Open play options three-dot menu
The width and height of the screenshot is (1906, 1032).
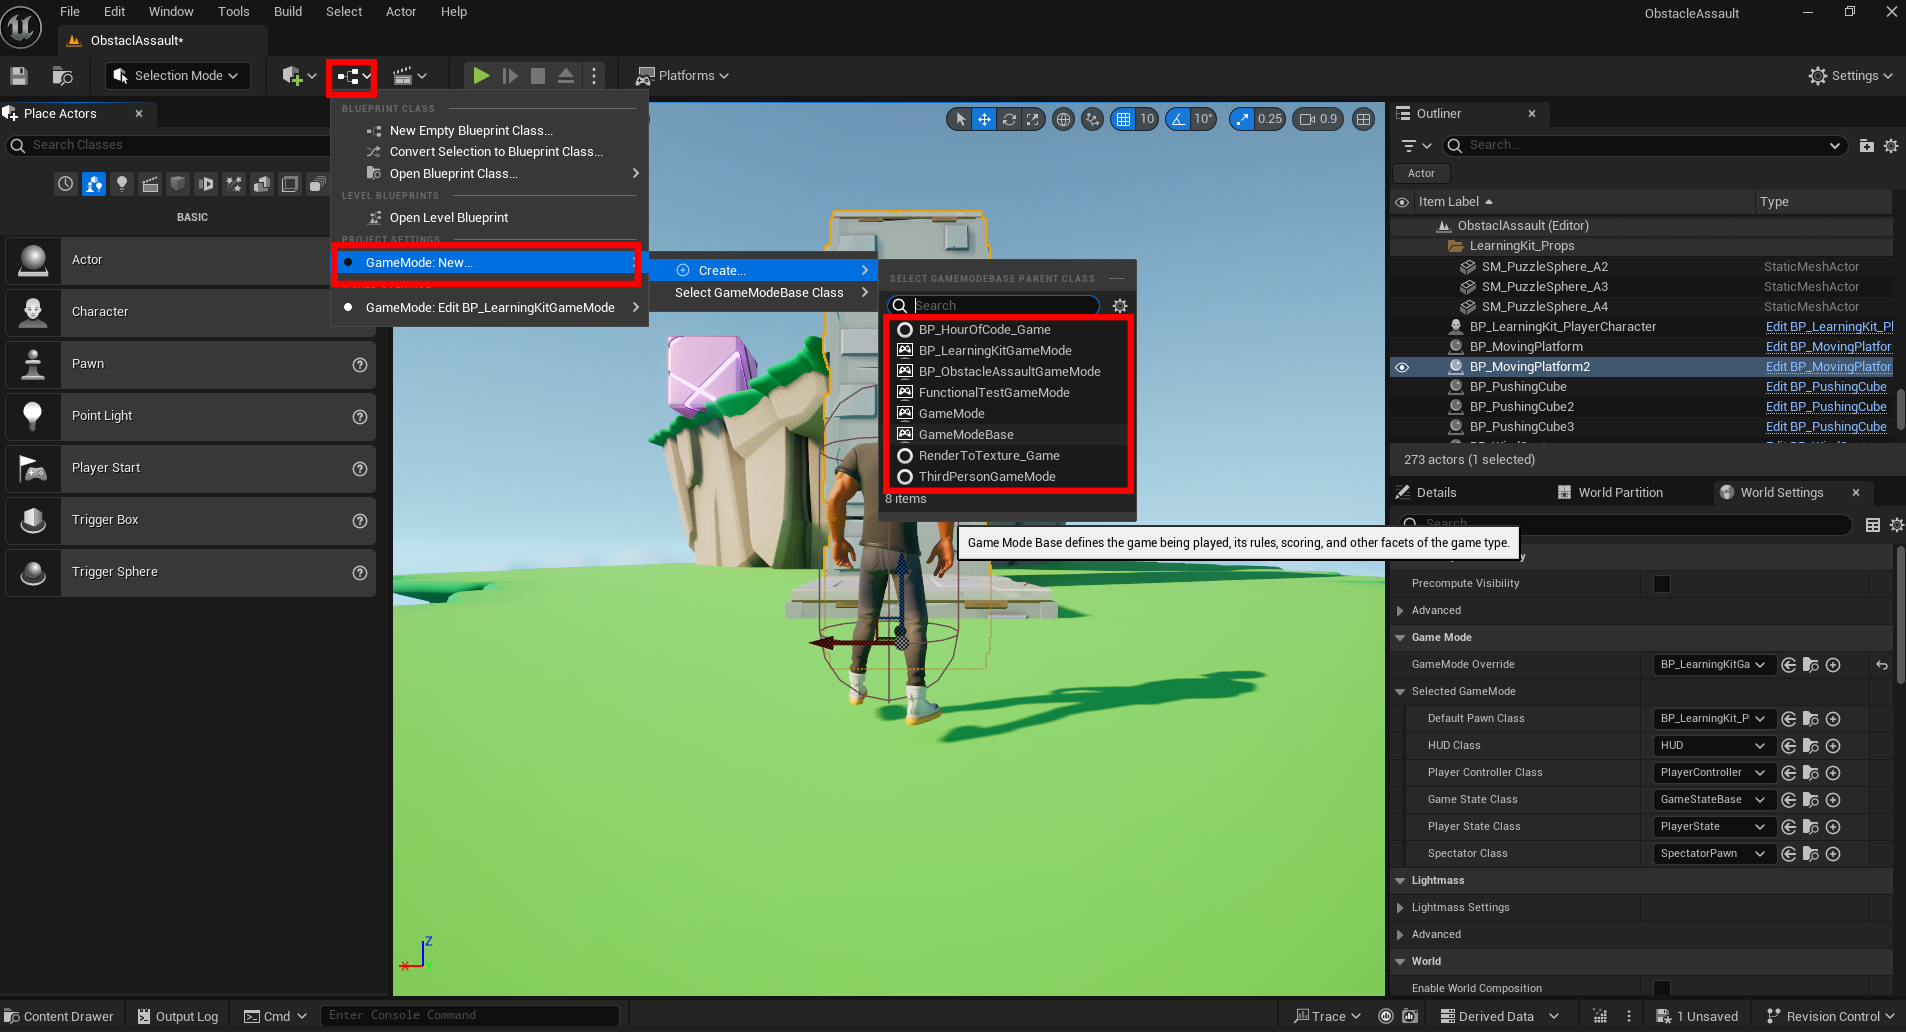pyautogui.click(x=594, y=76)
